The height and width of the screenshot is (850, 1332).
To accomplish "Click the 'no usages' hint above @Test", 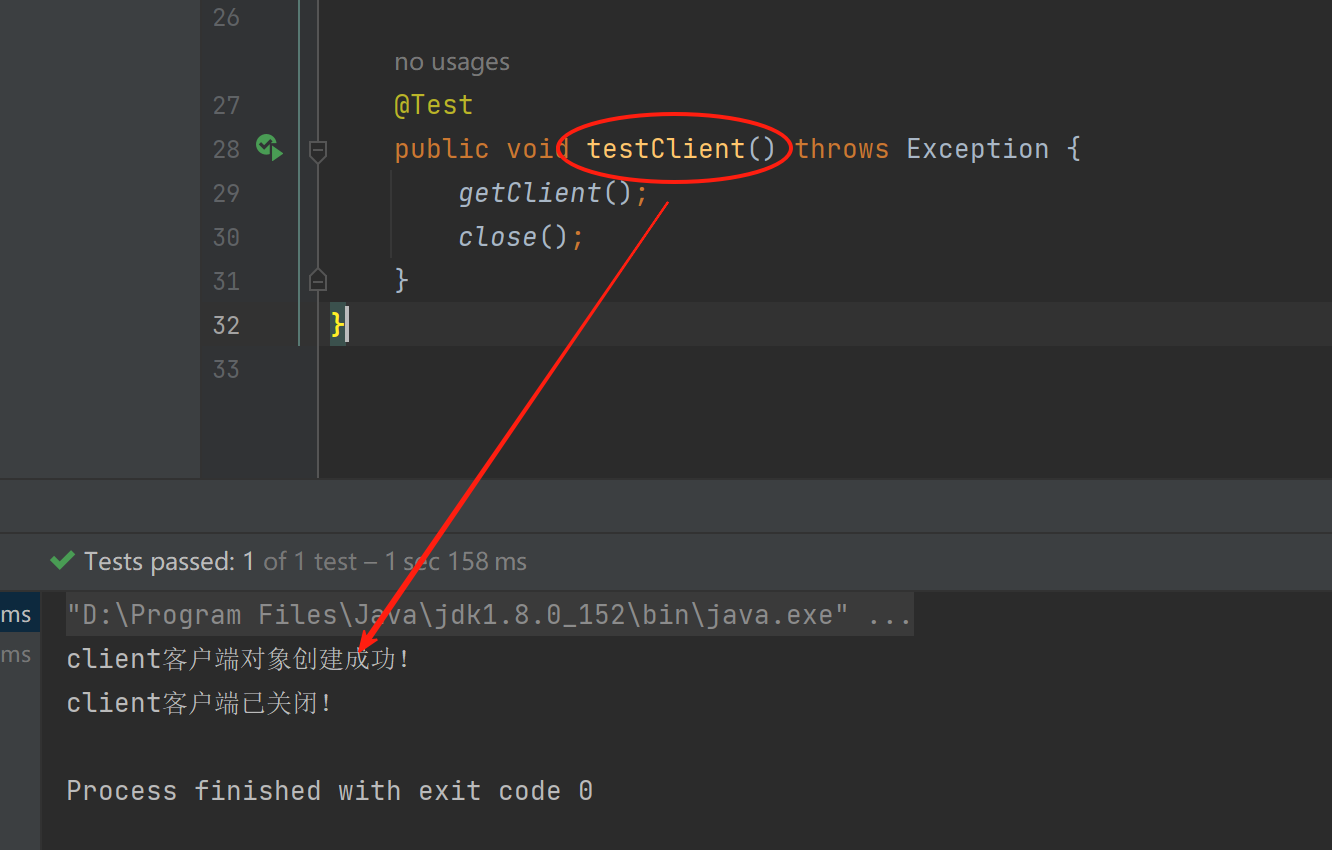I will 452,62.
